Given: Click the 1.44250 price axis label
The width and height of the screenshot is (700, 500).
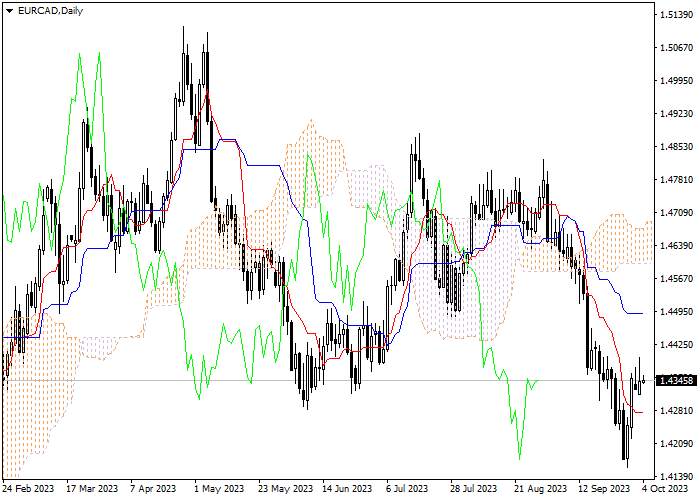Looking at the screenshot, I should pos(677,345).
